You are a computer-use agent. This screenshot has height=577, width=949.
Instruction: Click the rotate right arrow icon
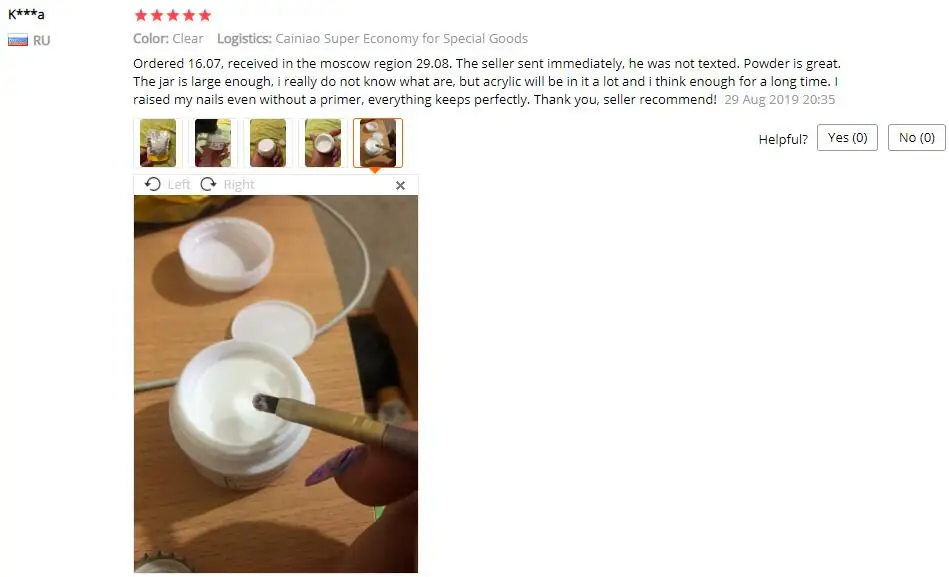208,184
